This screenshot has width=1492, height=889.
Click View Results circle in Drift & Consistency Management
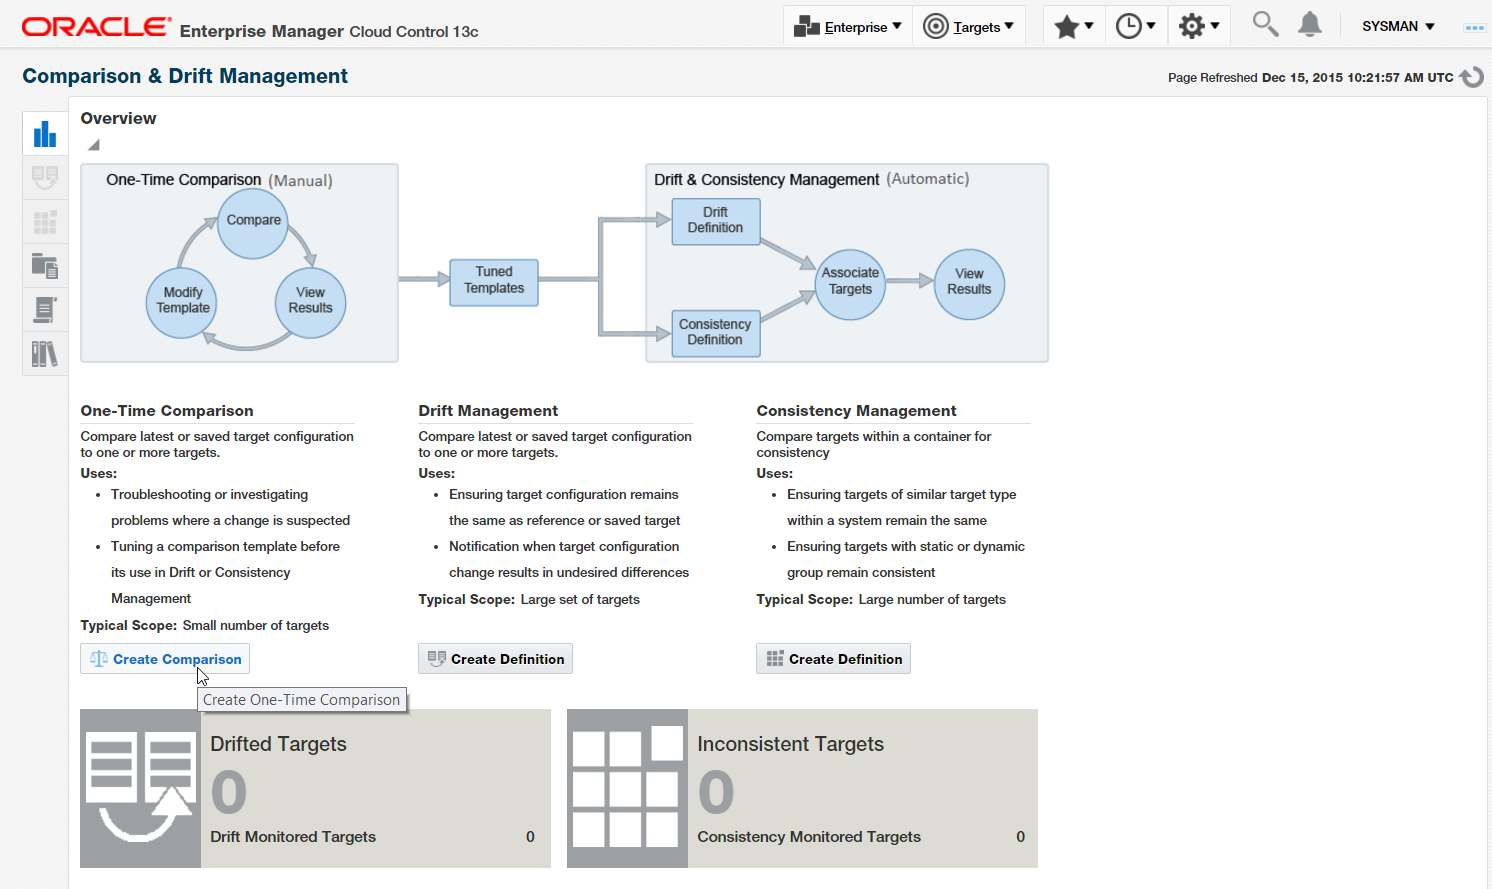[969, 284]
